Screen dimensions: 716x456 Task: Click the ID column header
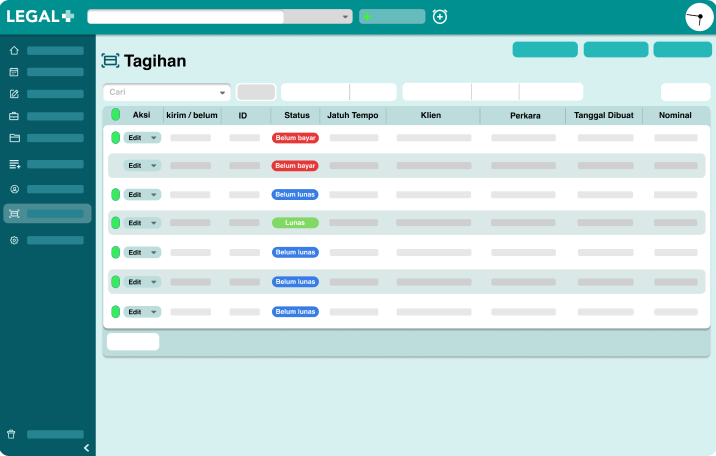(242, 115)
